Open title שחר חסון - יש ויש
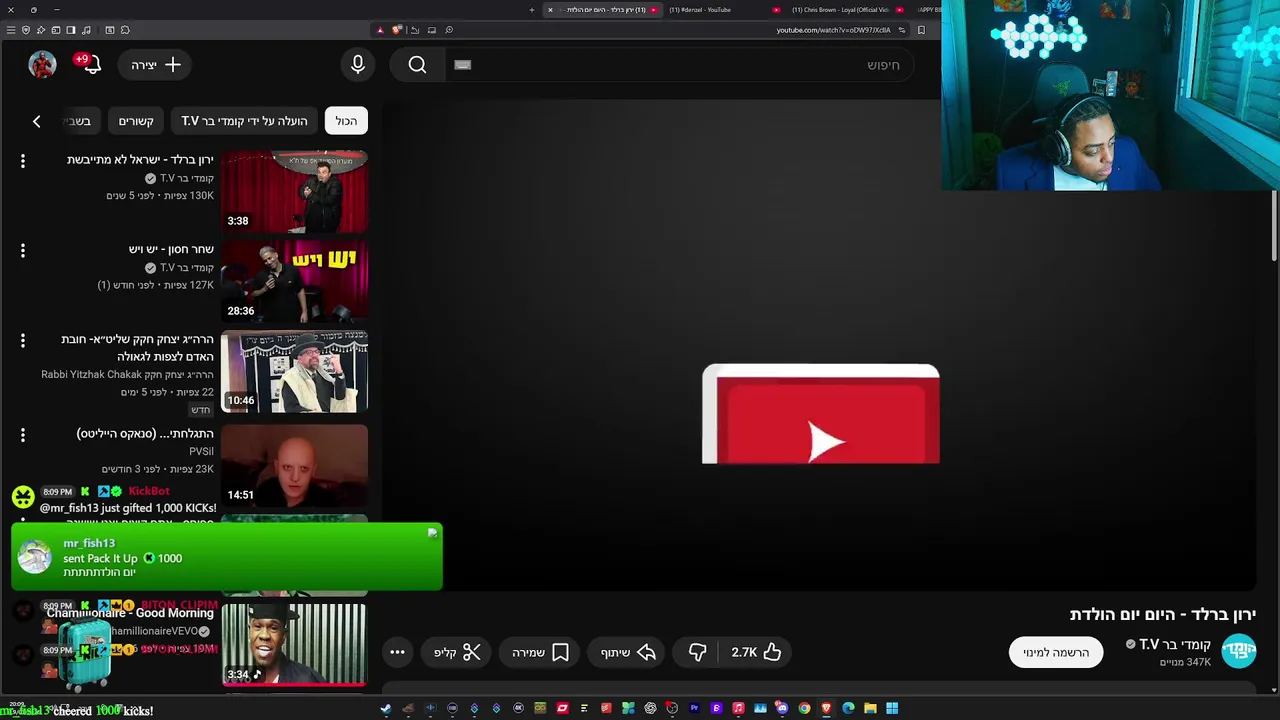1280x720 pixels. pyautogui.click(x=171, y=249)
